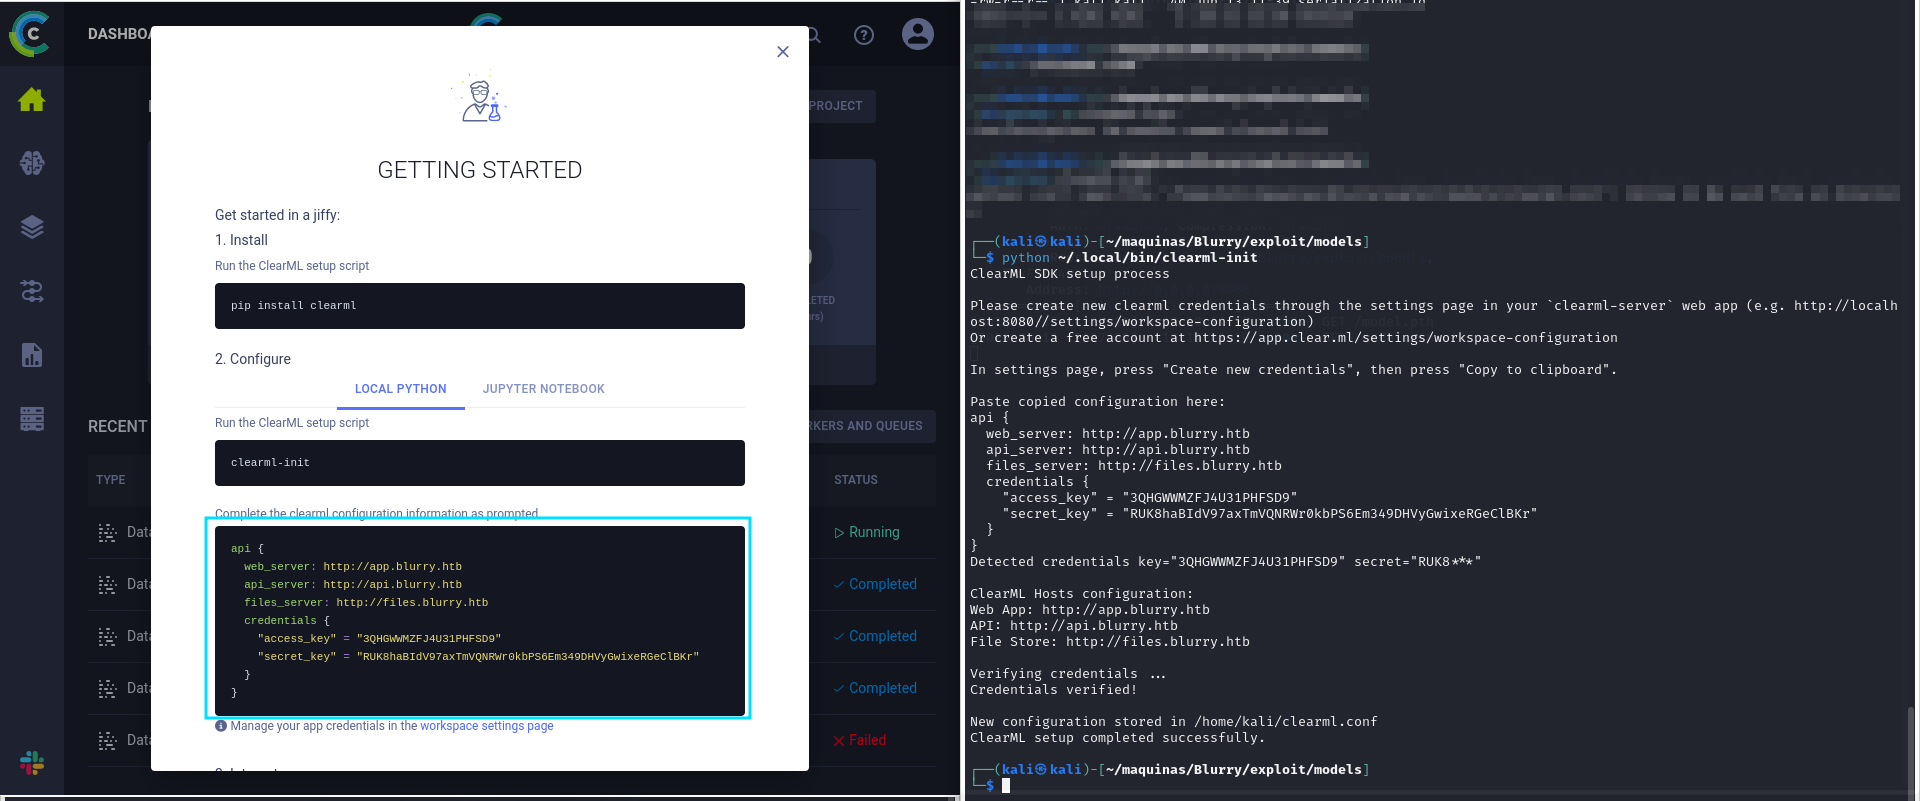Image resolution: width=1920 pixels, height=801 pixels.
Task: Open the brain-shaped Projects sidebar icon
Action: [32, 163]
